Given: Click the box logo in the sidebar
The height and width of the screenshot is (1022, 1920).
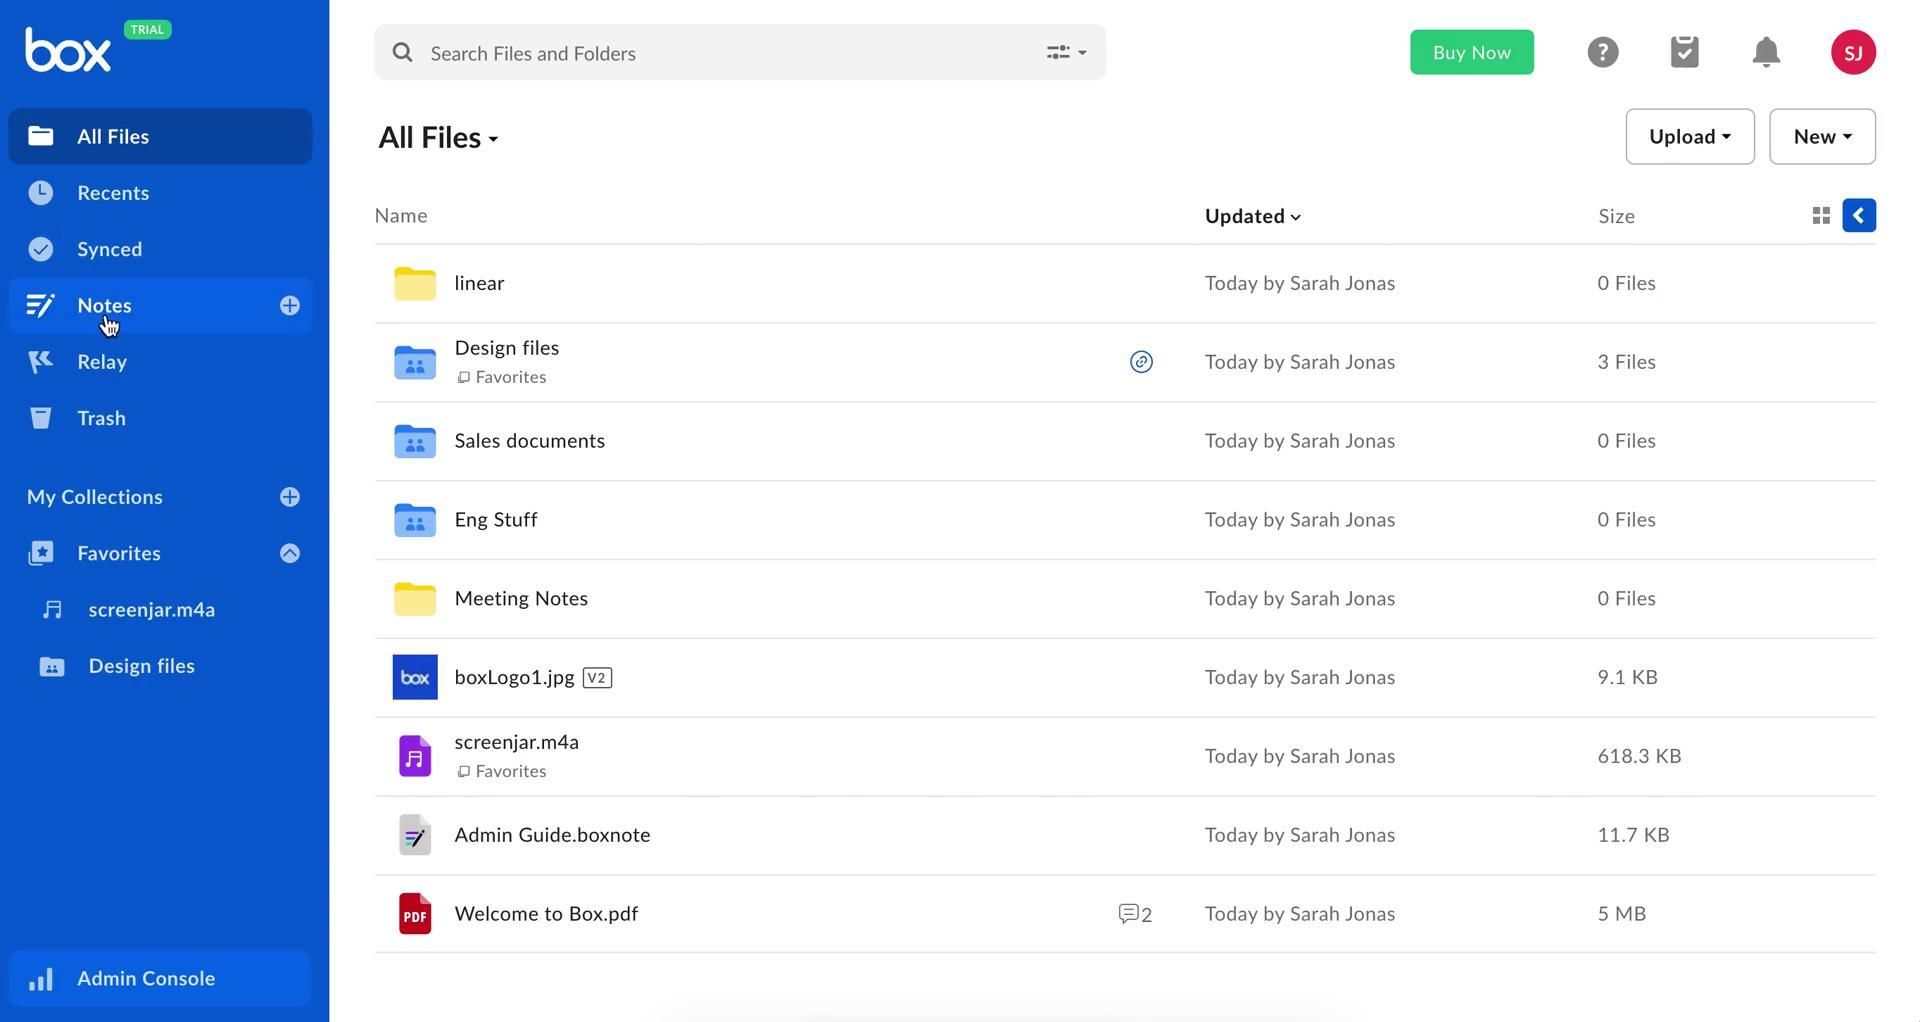Looking at the screenshot, I should click(68, 50).
